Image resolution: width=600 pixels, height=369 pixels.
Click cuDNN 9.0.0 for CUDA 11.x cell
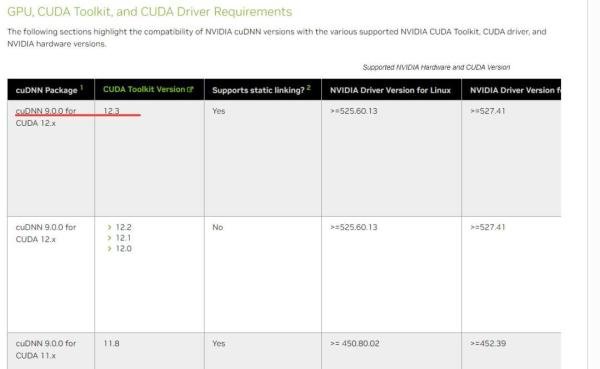(x=46, y=349)
